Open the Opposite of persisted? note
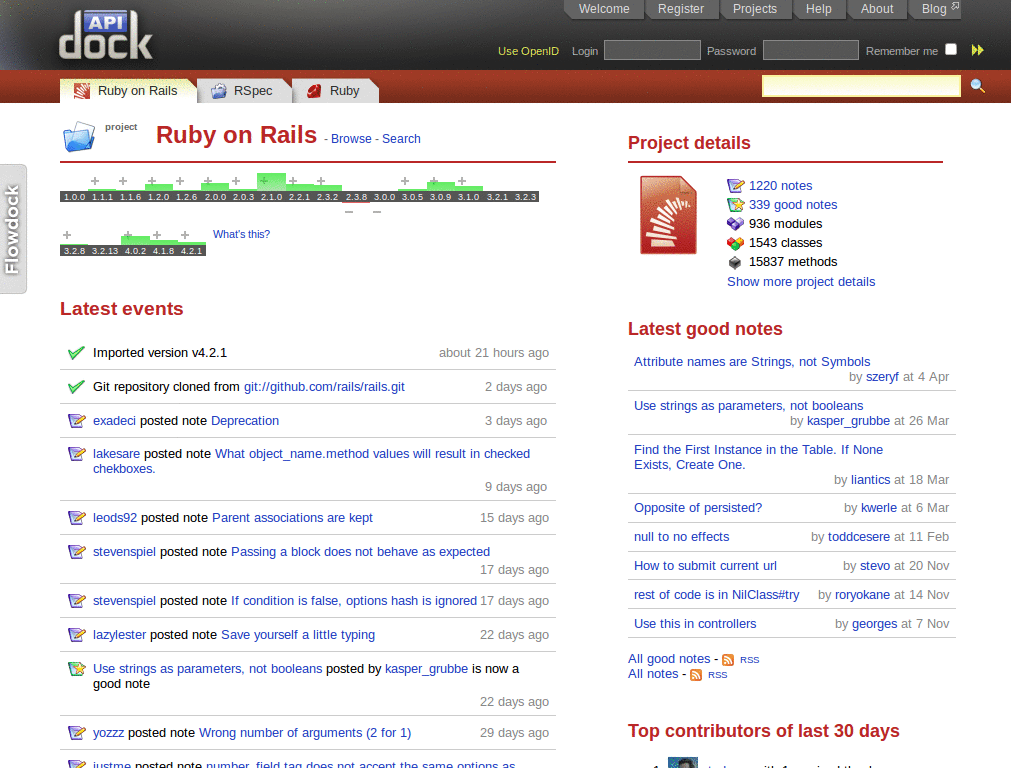This screenshot has height=768, width=1024. pos(697,507)
